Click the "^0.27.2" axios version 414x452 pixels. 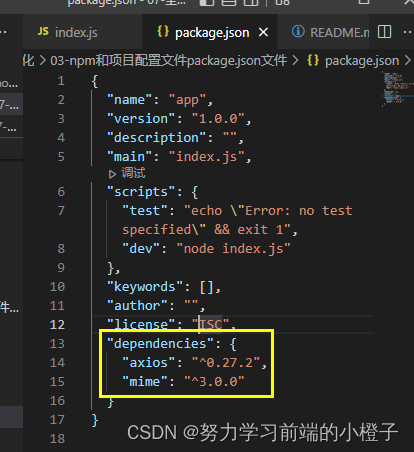226,363
